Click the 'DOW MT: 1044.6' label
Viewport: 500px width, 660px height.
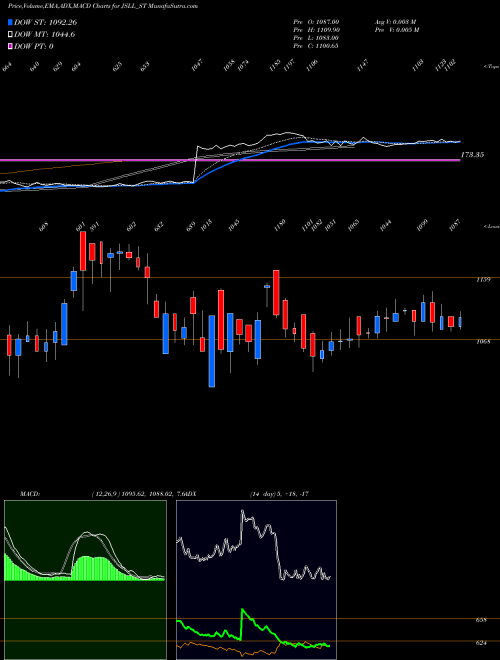click(45, 35)
